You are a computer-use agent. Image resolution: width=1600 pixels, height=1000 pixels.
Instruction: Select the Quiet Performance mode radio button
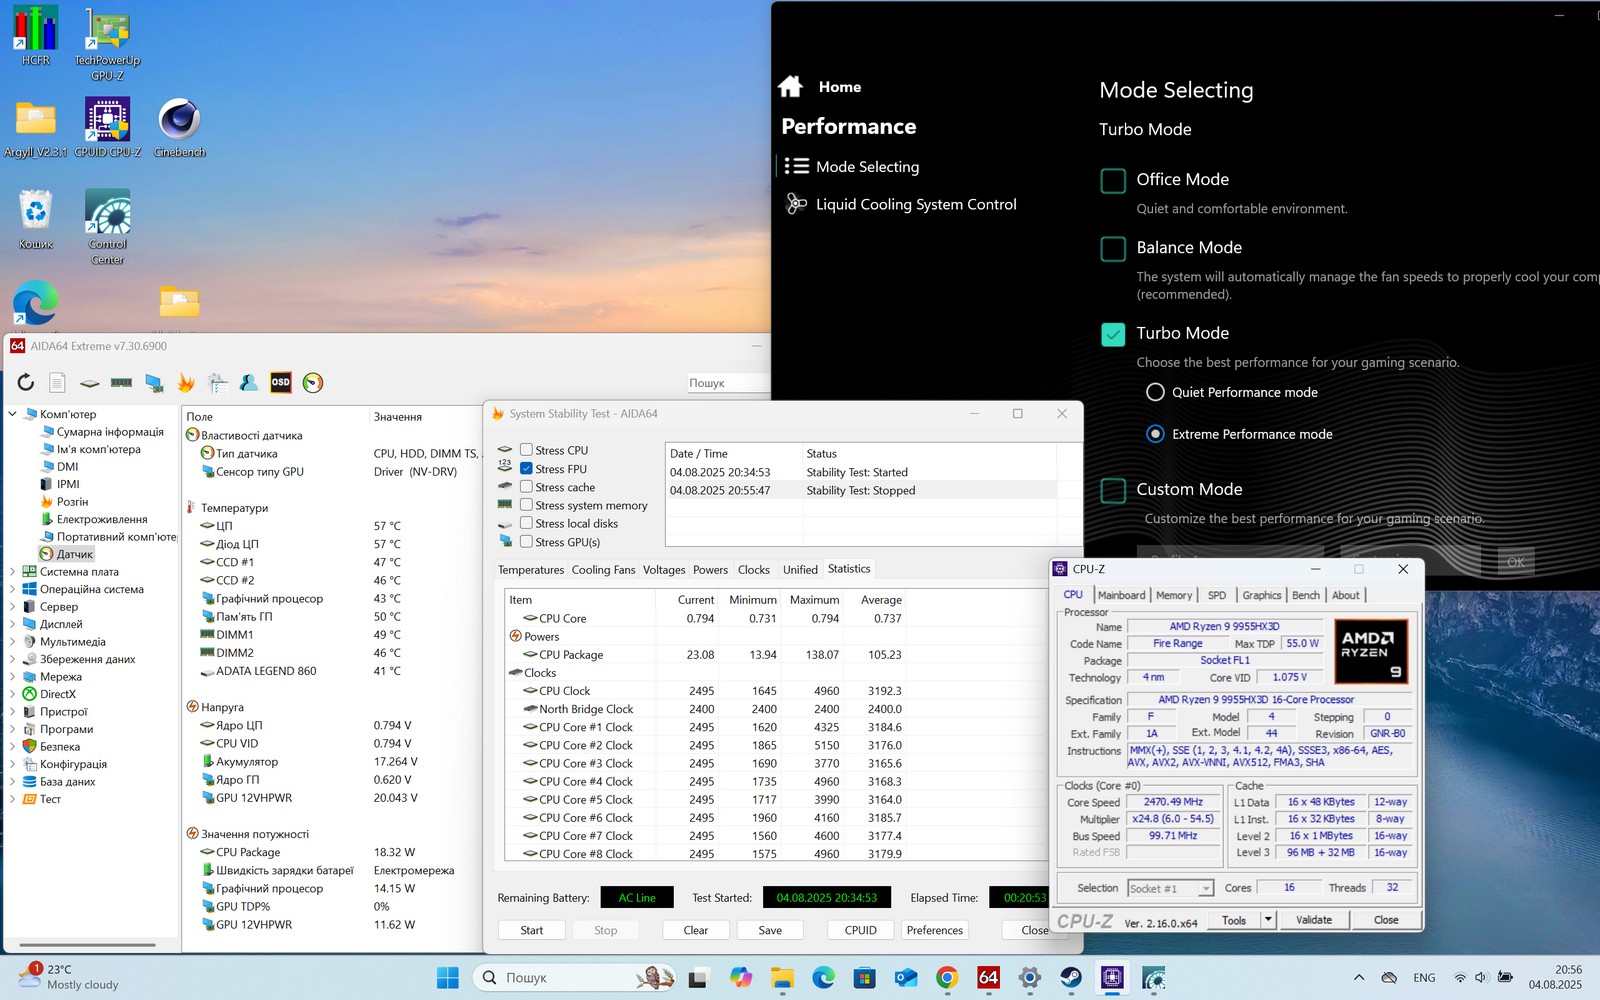click(1155, 392)
